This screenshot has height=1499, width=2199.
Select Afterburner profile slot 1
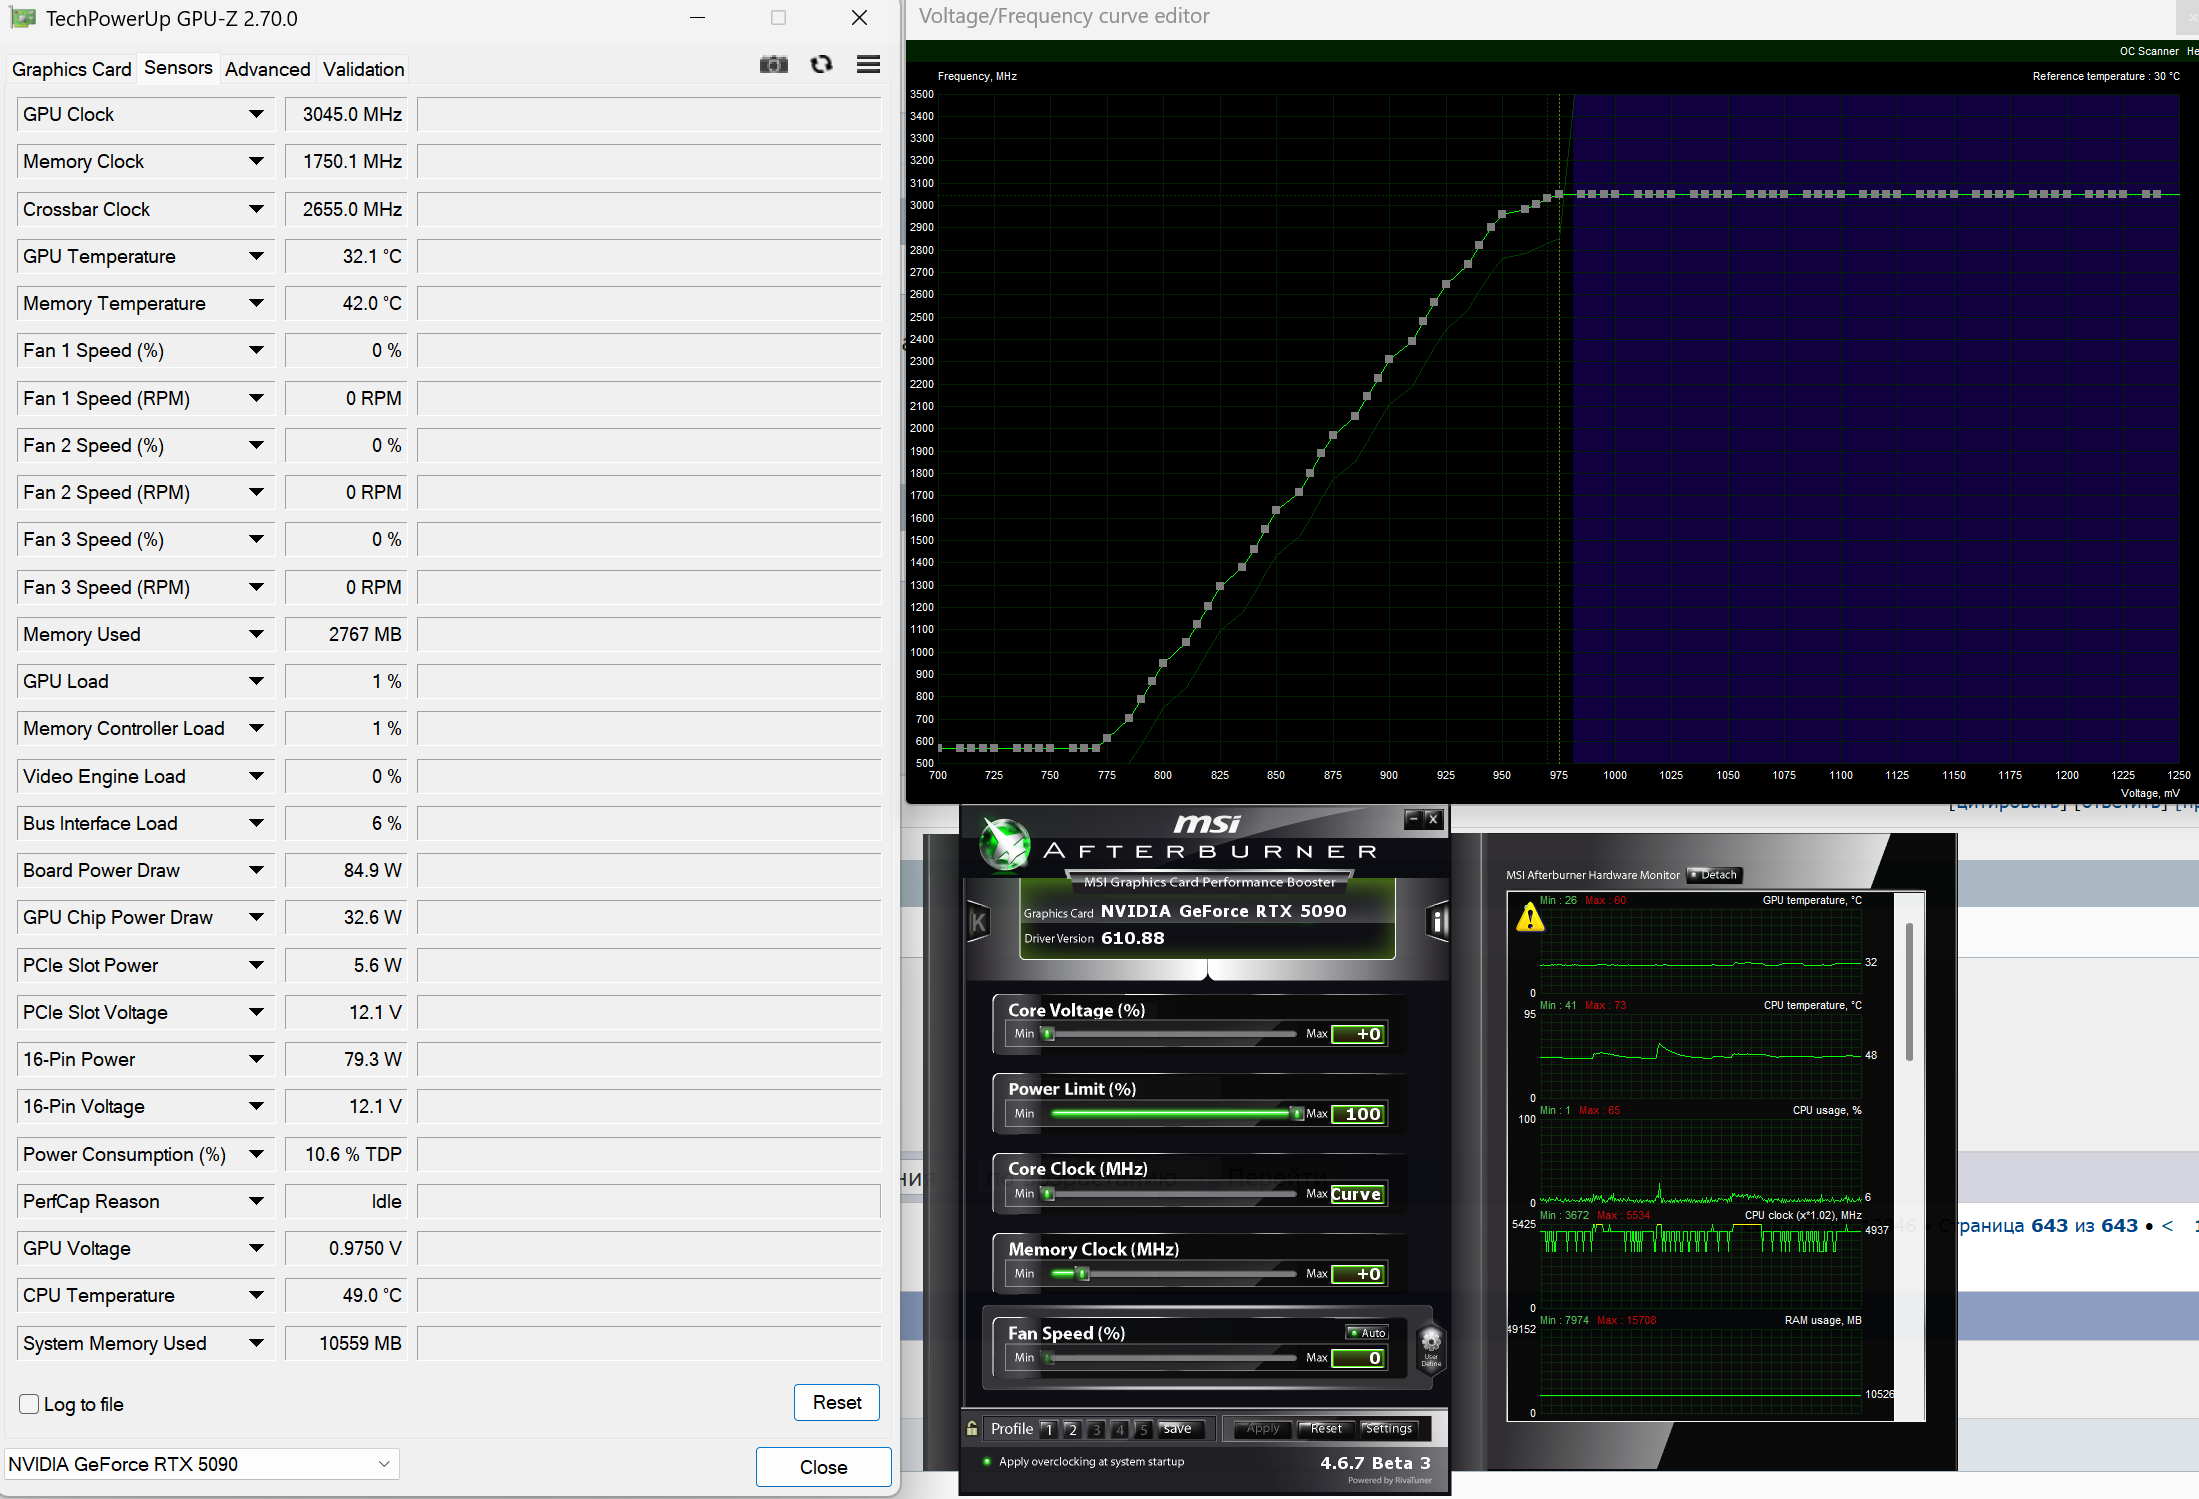(1048, 1429)
